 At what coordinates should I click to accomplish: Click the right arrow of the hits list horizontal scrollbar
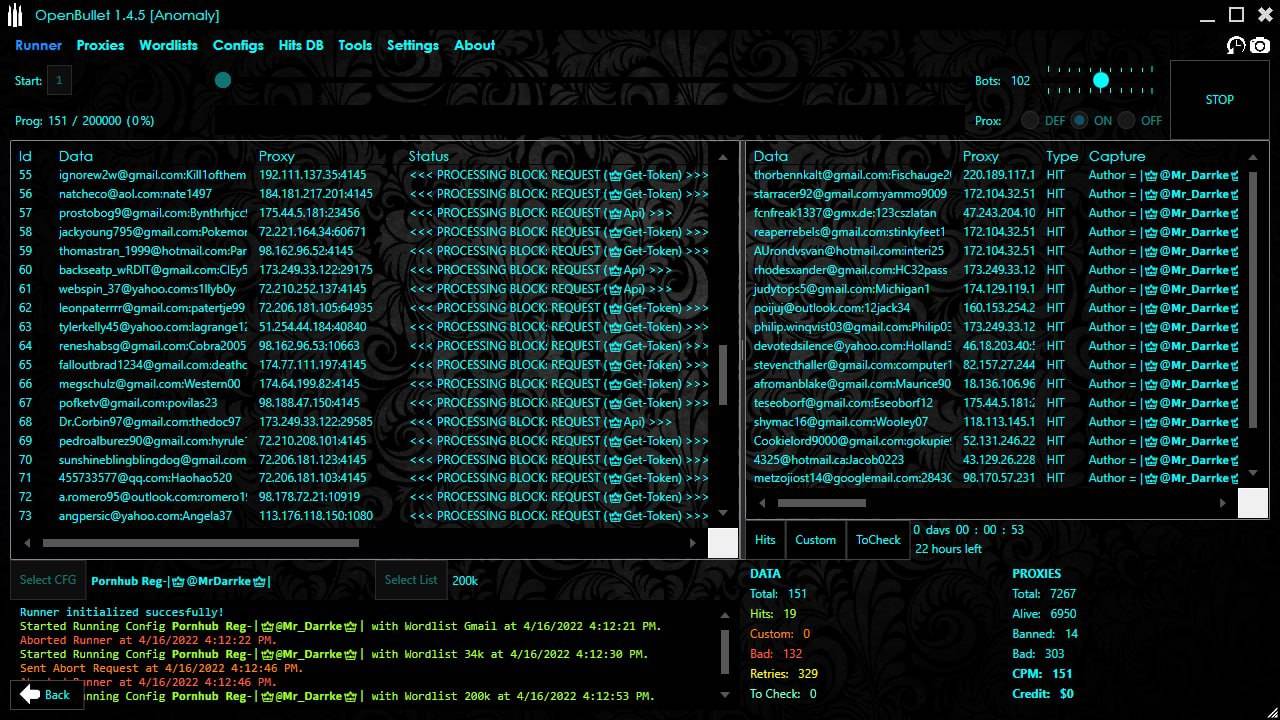point(1223,503)
